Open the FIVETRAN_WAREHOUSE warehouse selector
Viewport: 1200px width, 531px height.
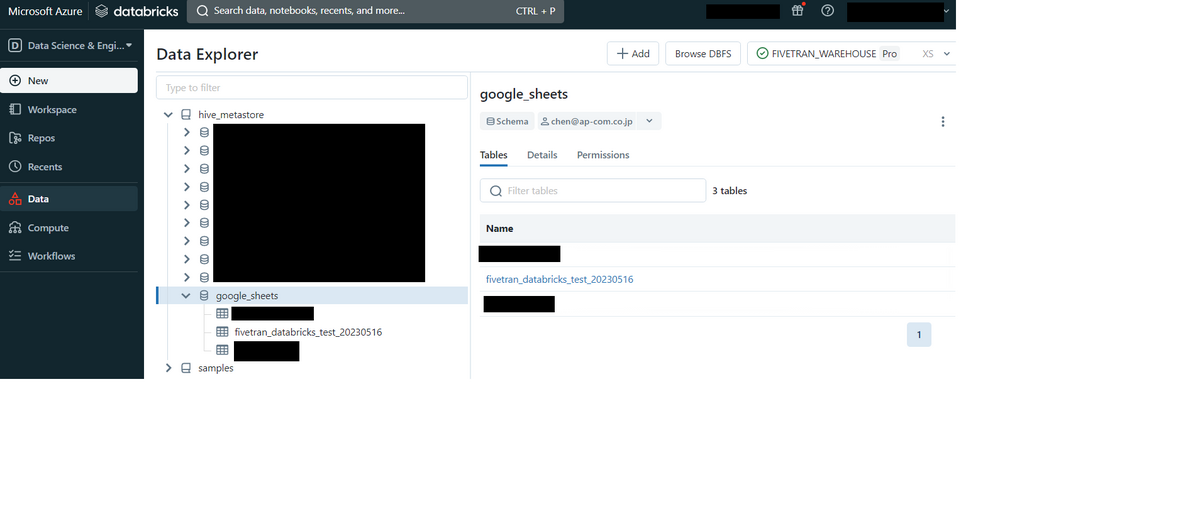pyautogui.click(x=852, y=54)
